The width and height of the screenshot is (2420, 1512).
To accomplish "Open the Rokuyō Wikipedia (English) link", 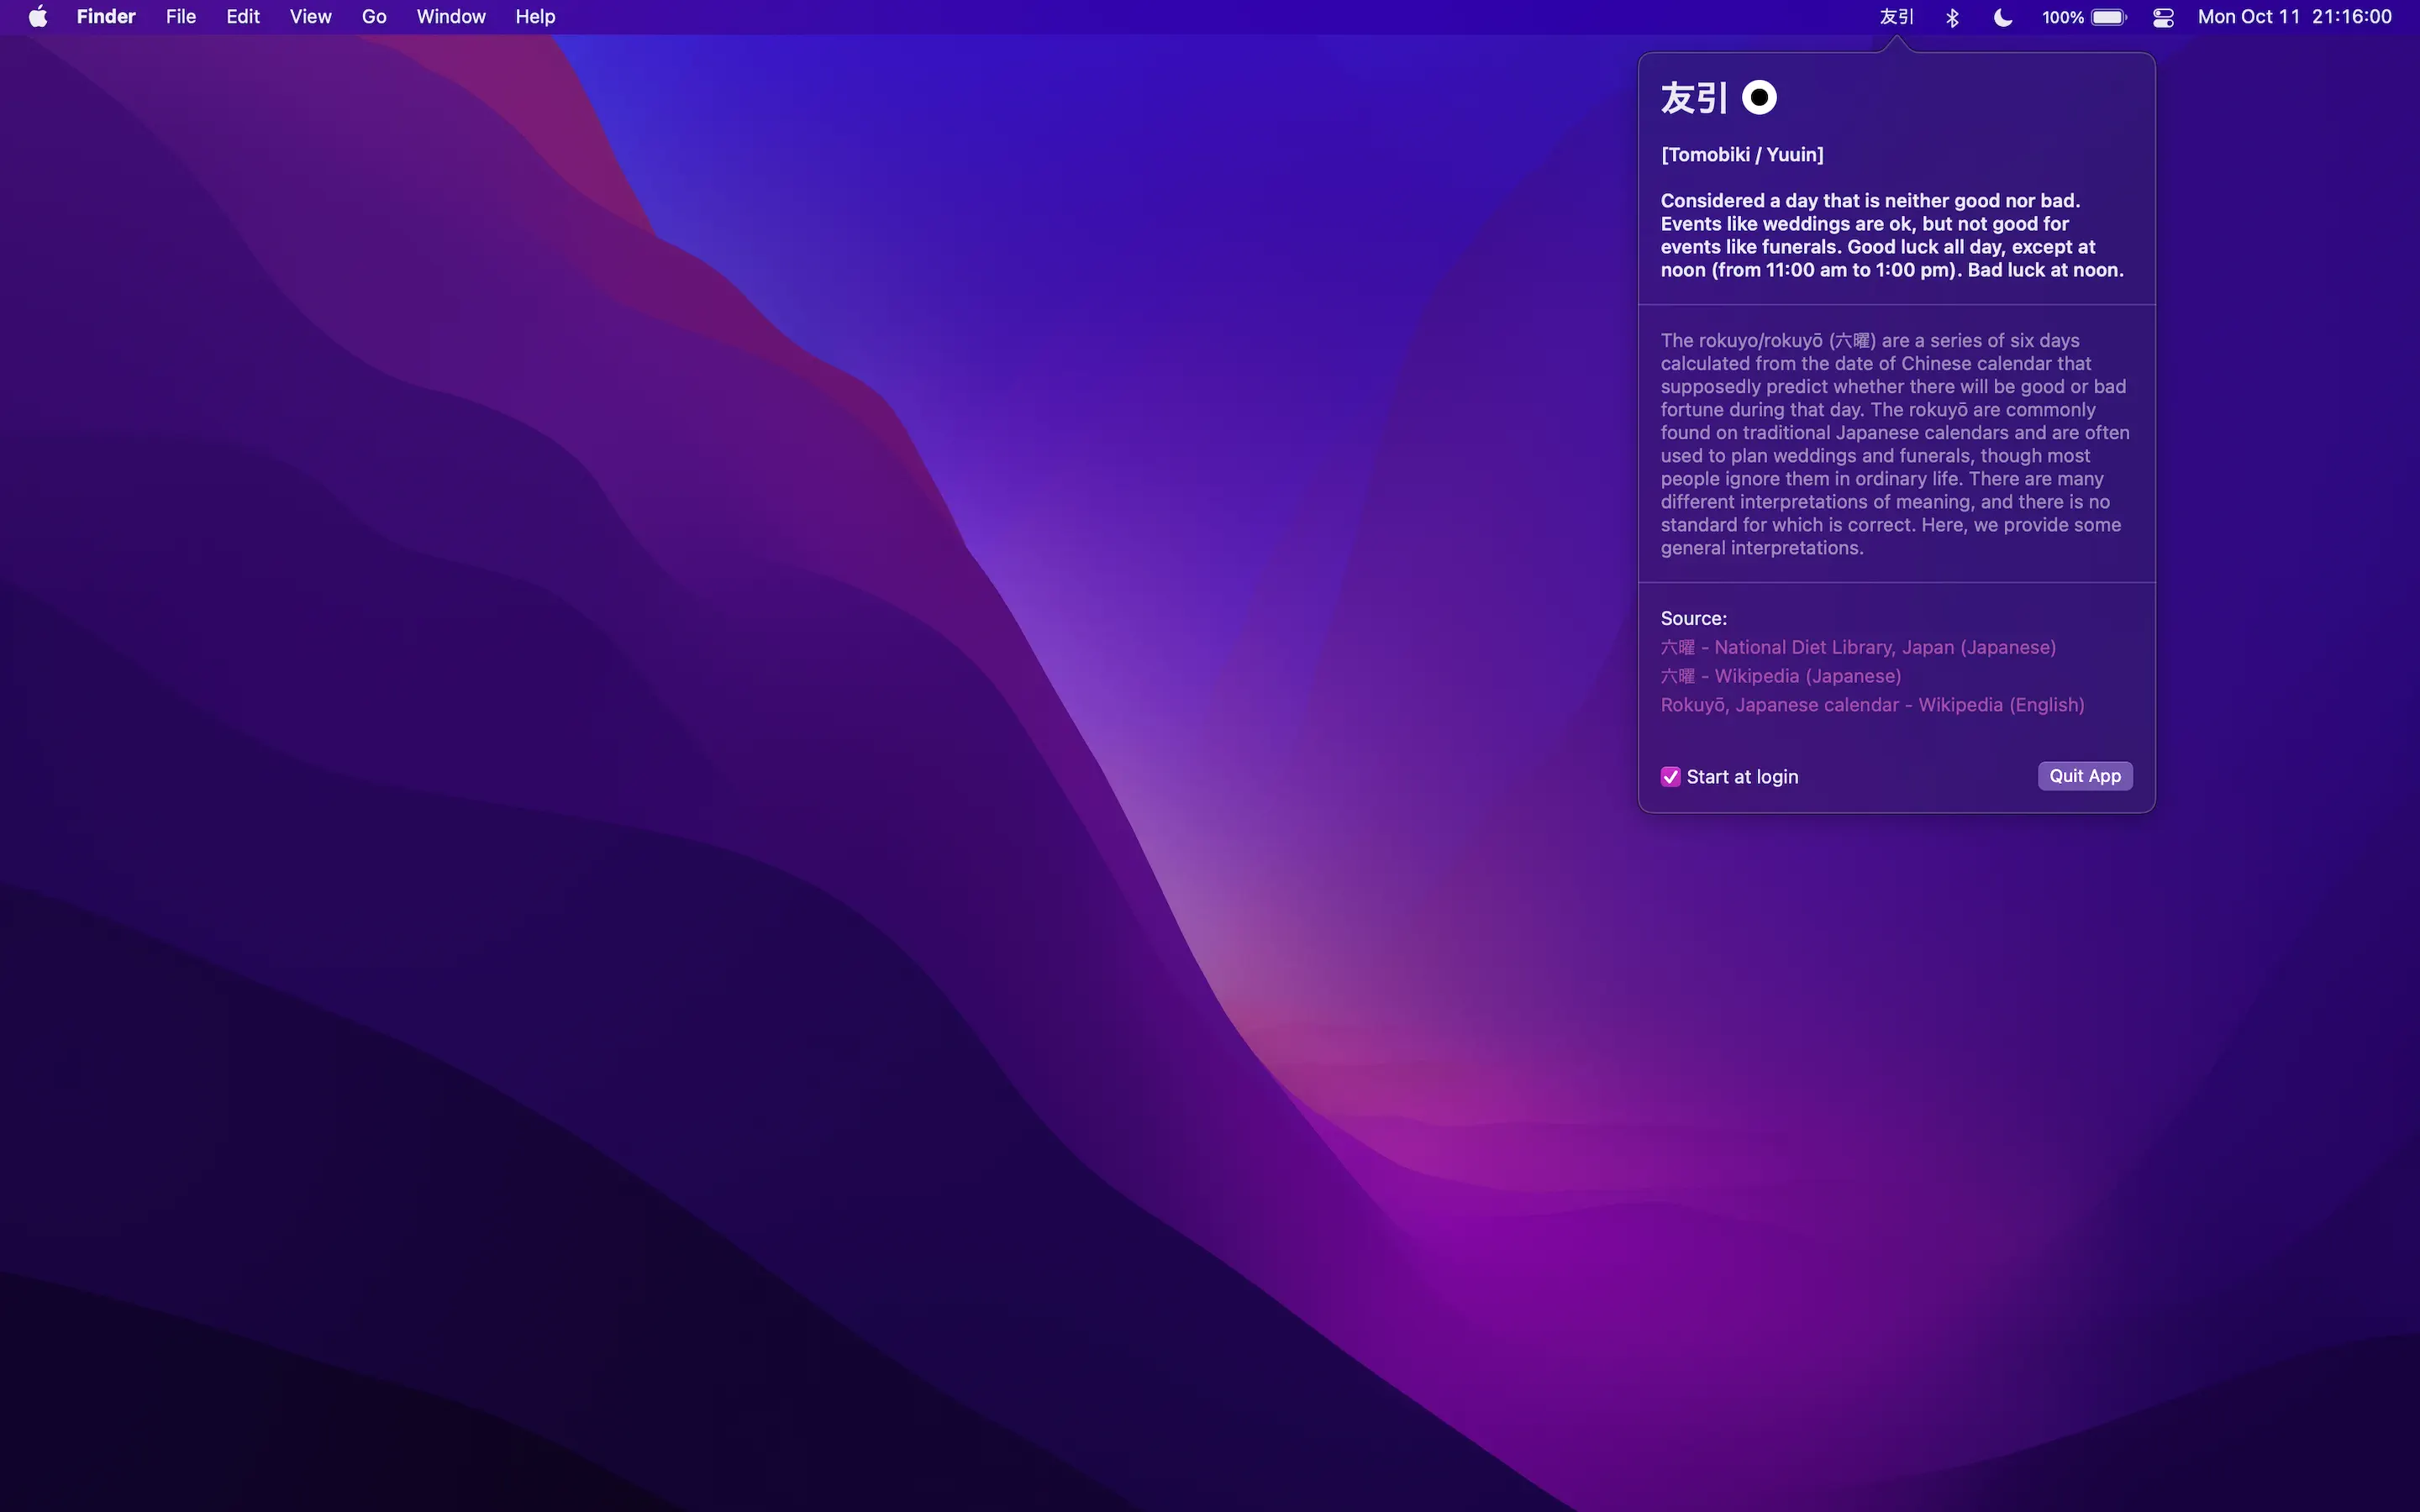I will click(1872, 705).
